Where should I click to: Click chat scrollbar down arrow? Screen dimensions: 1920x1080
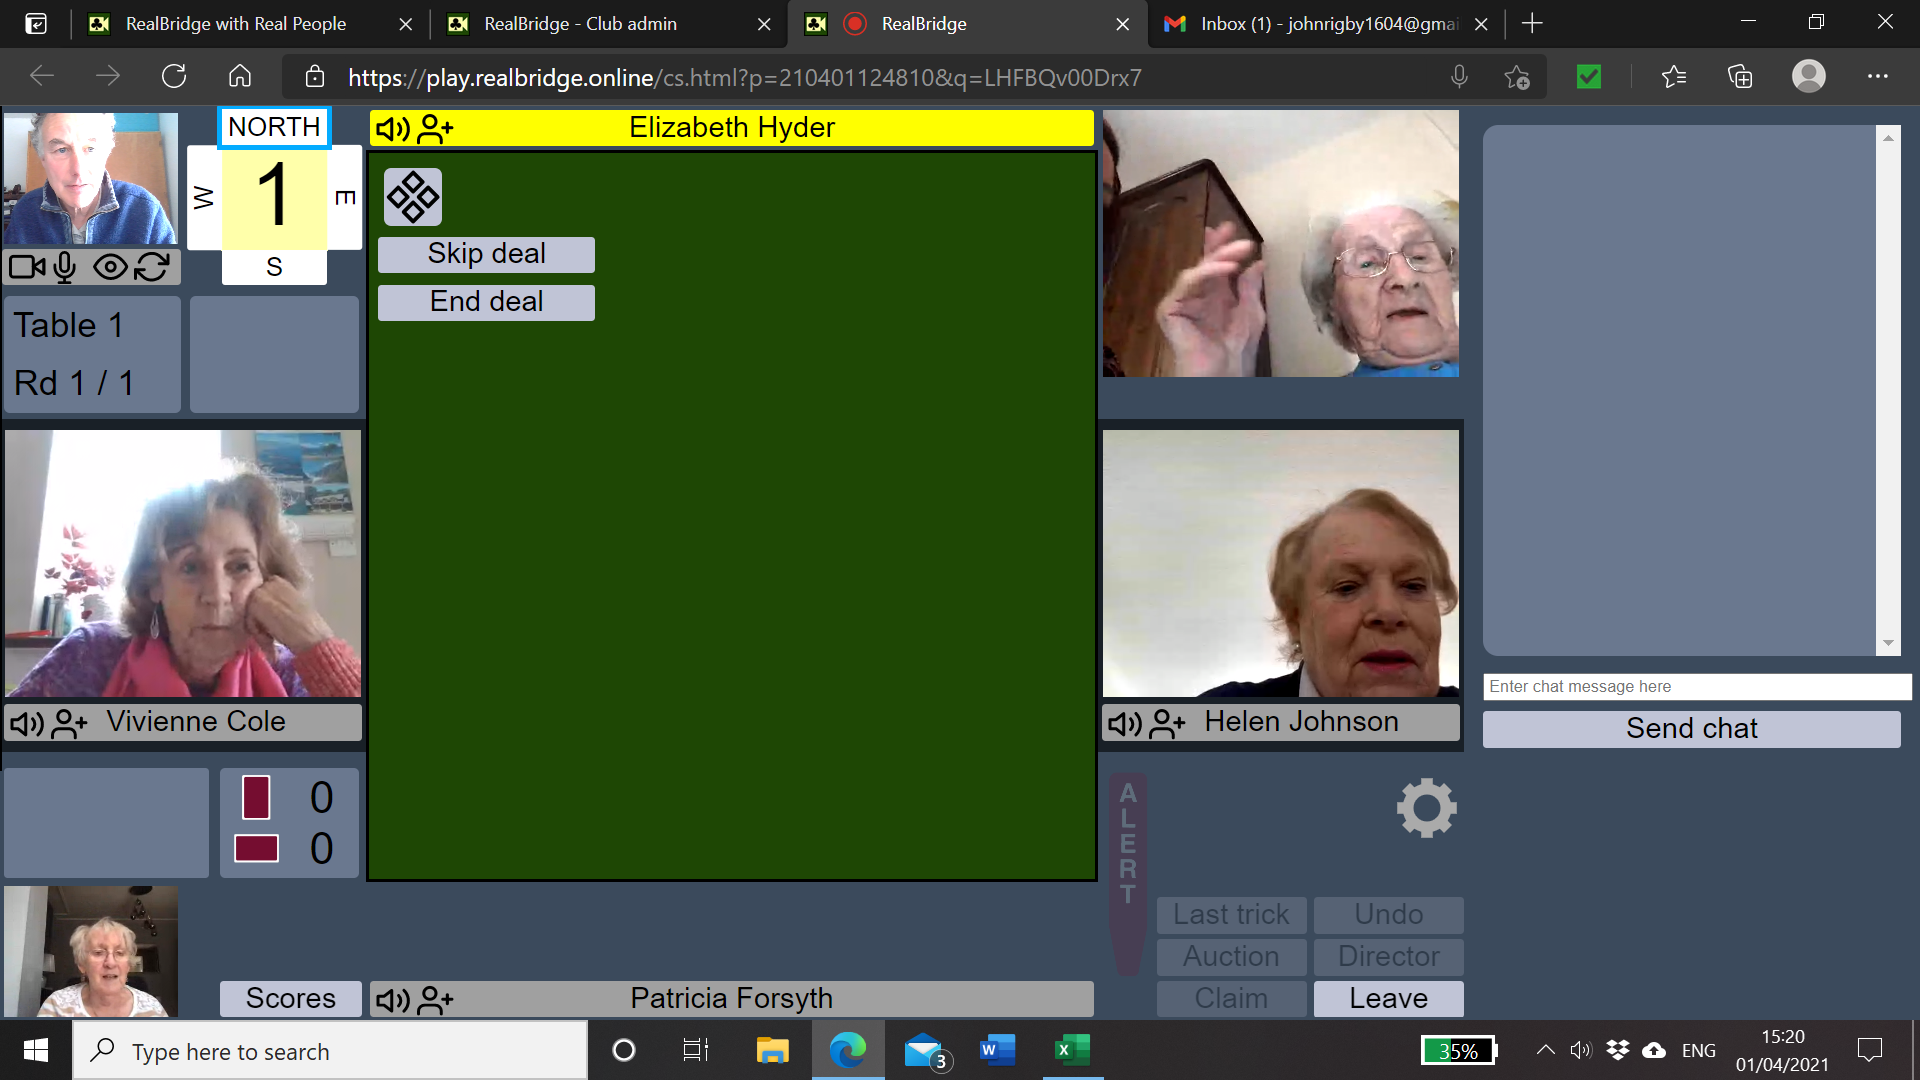point(1888,644)
